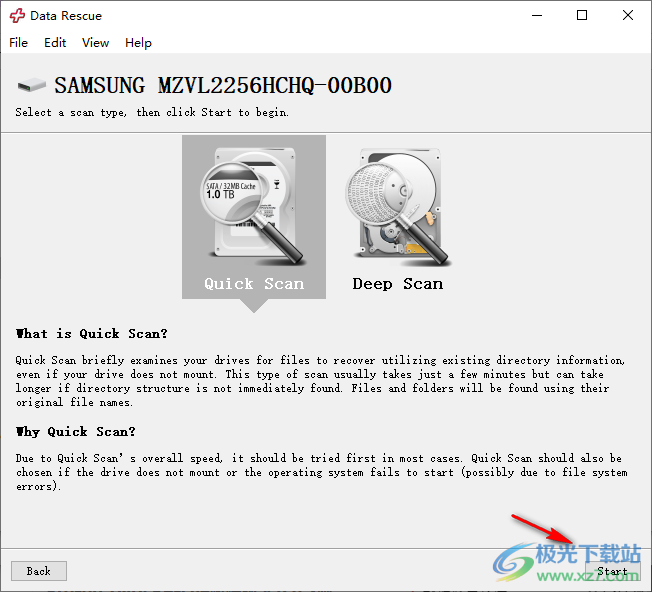Click the "Why Quick Scan?" heading
Image resolution: width=652 pixels, height=592 pixels.
75,432
